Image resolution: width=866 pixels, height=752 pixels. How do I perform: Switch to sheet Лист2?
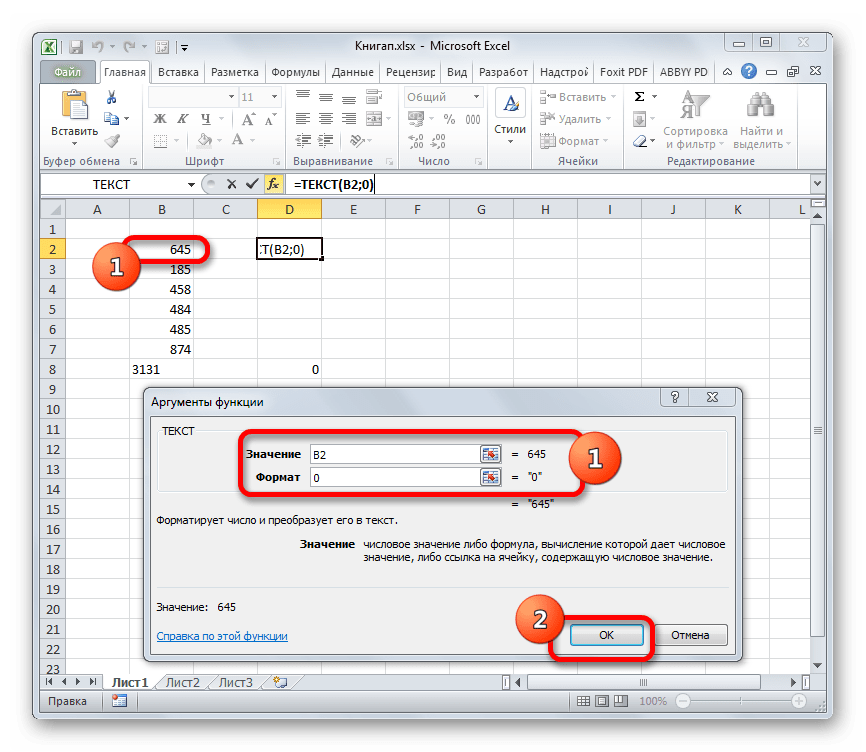182,682
